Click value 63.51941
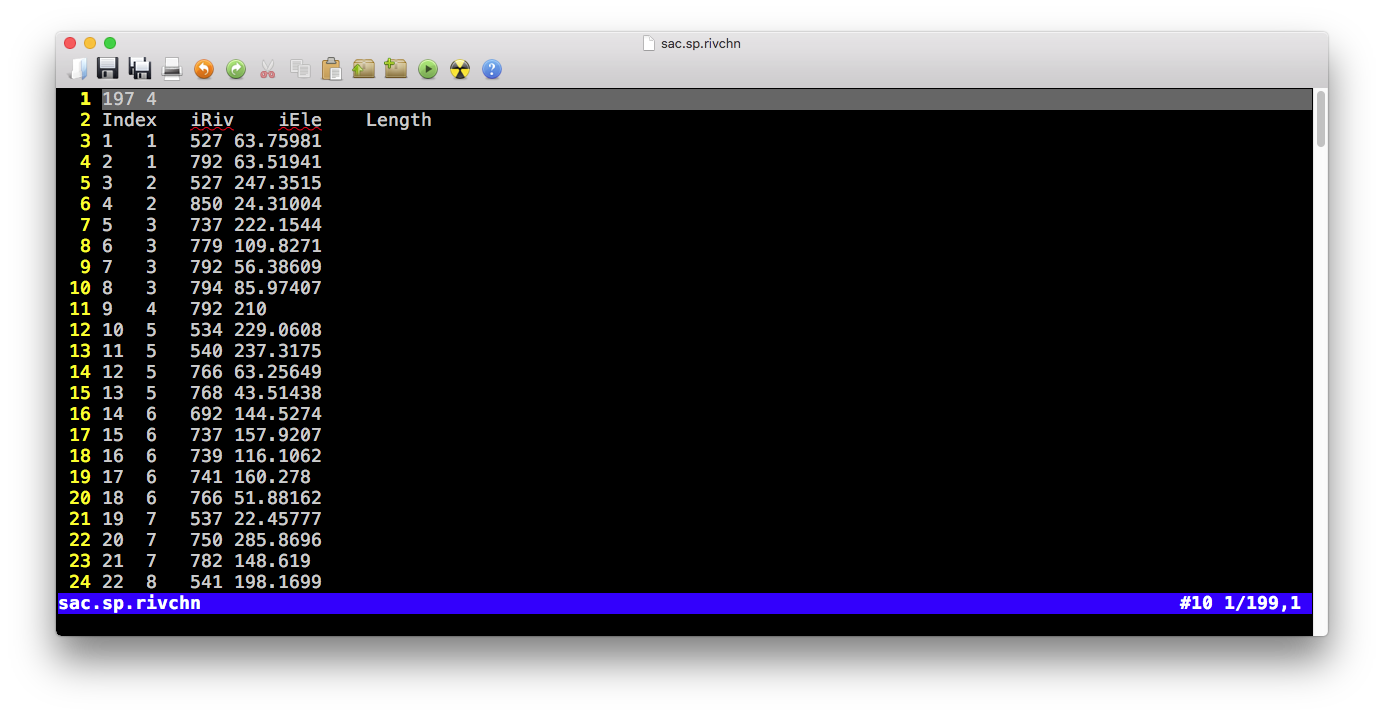 click(278, 162)
